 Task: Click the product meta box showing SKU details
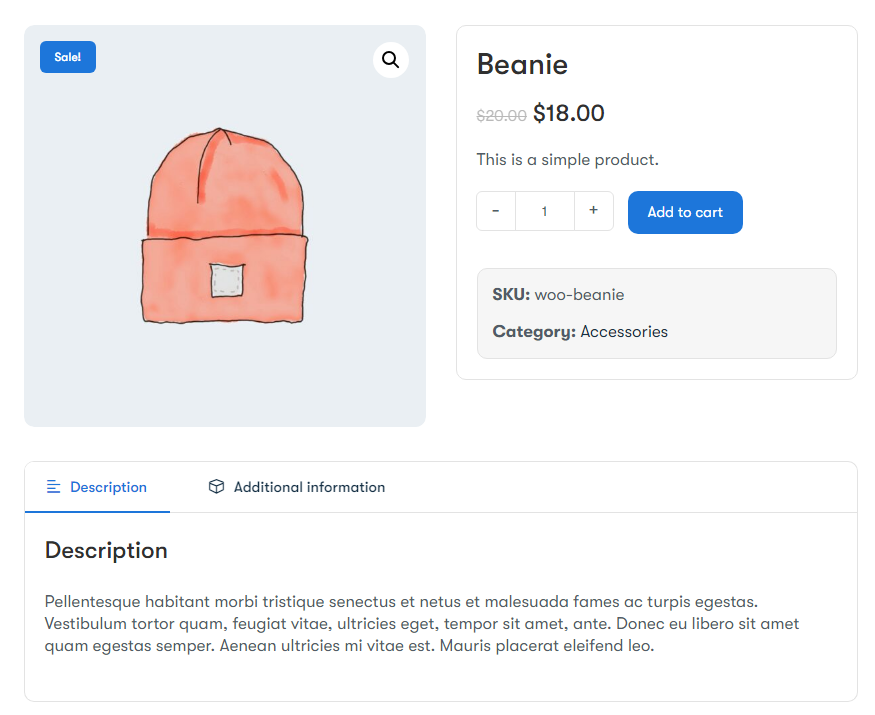click(657, 312)
